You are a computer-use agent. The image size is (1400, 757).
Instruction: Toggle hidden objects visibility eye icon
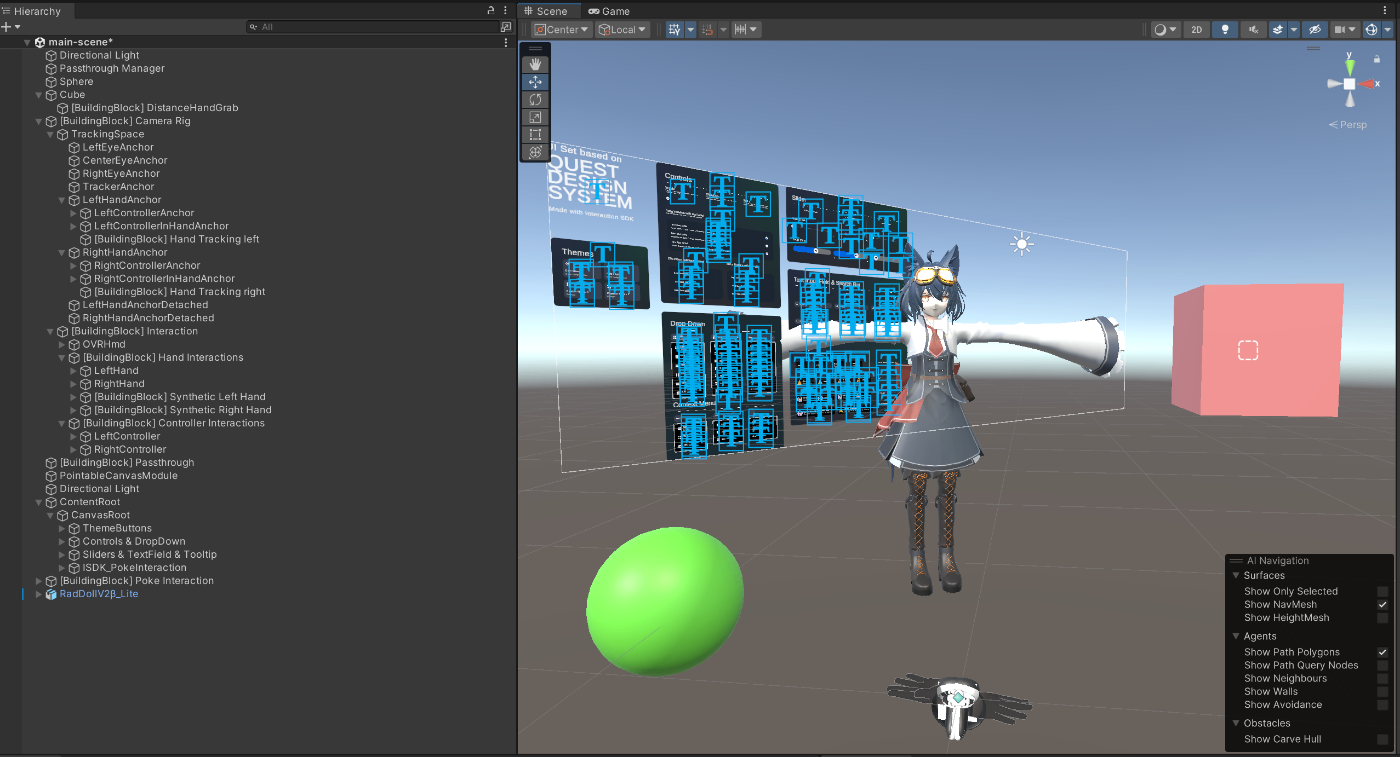pos(1315,30)
